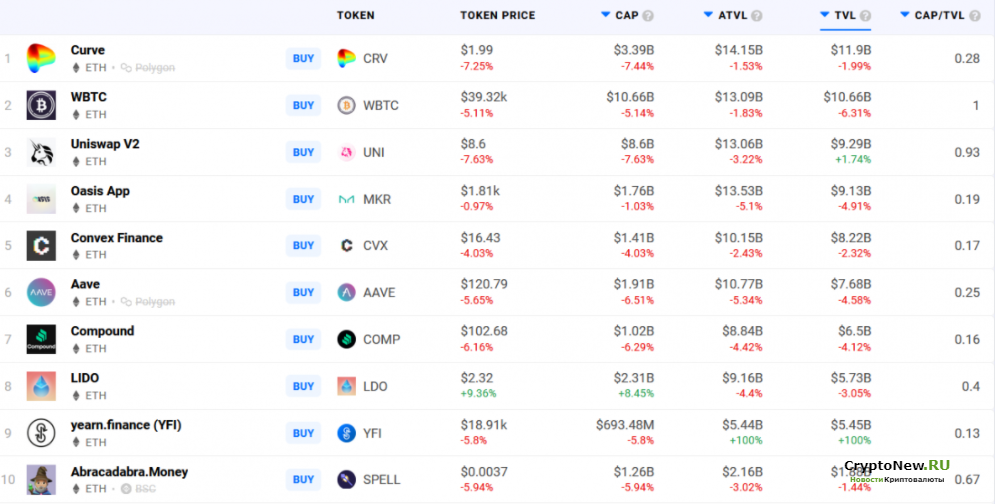Image resolution: width=995 pixels, height=504 pixels.
Task: Click the SPELL token icon
Action: tap(346, 480)
